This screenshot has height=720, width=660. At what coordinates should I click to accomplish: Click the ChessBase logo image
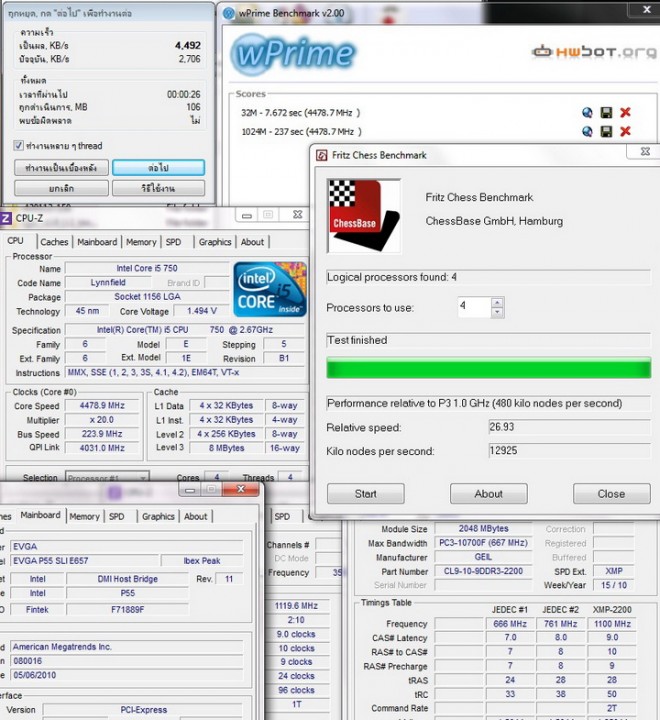364,216
